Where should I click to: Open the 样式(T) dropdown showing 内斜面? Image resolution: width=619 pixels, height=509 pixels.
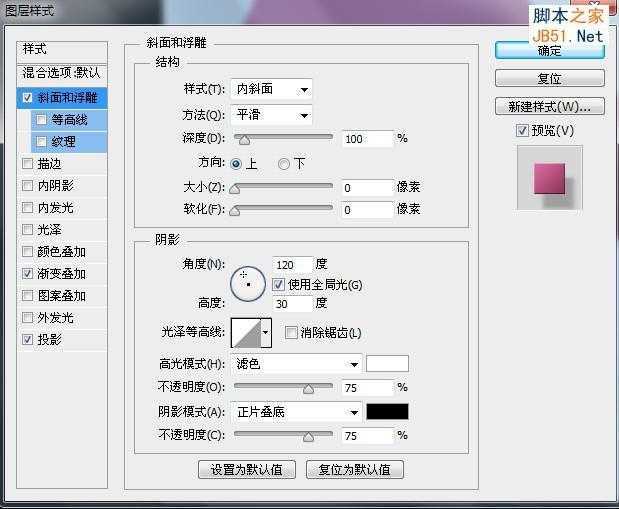tap(271, 89)
